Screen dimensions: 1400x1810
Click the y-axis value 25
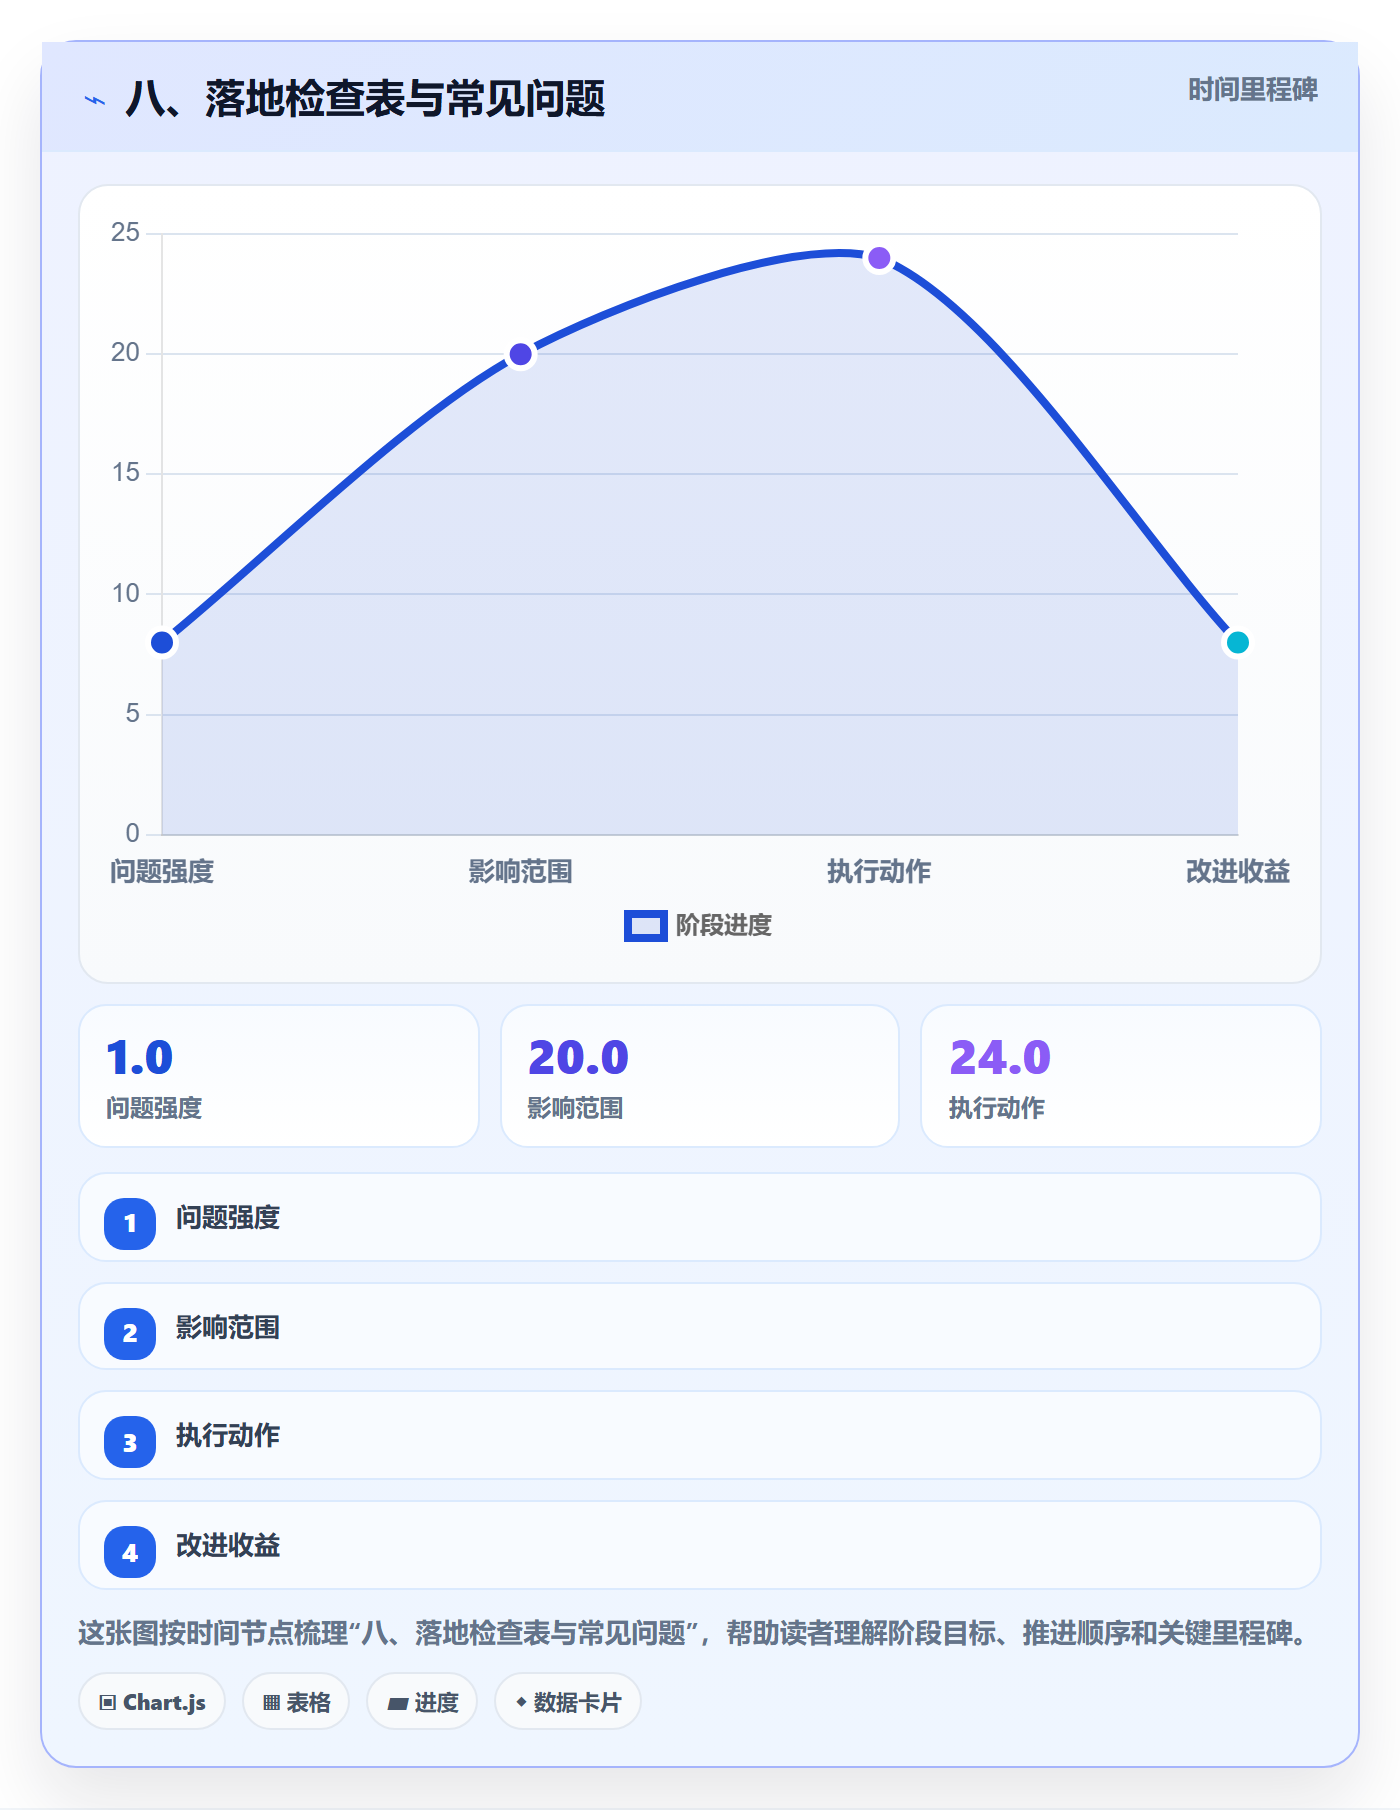pos(126,232)
